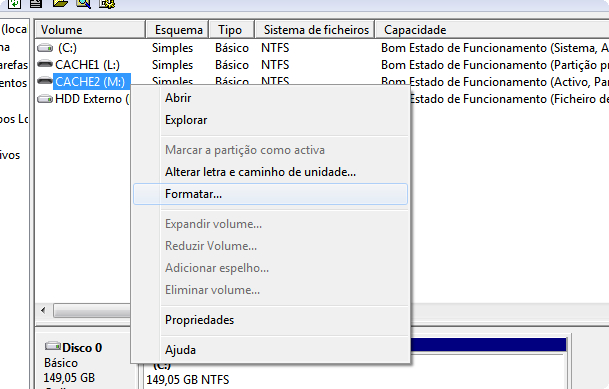This screenshot has width=609, height=389.
Task: Click Marcar a partição como activa
Action: click(x=270, y=150)
